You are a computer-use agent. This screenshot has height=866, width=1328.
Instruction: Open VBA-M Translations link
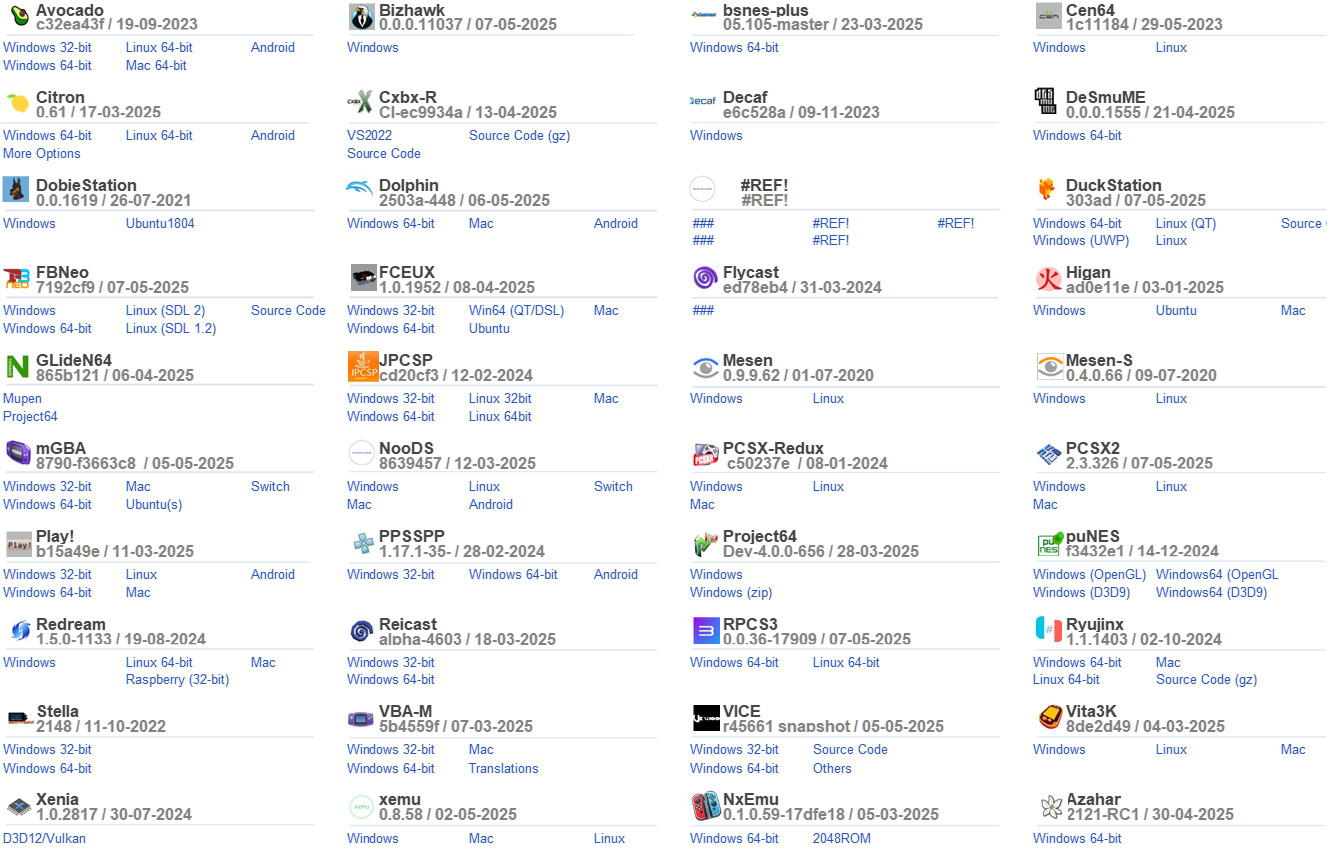[504, 768]
